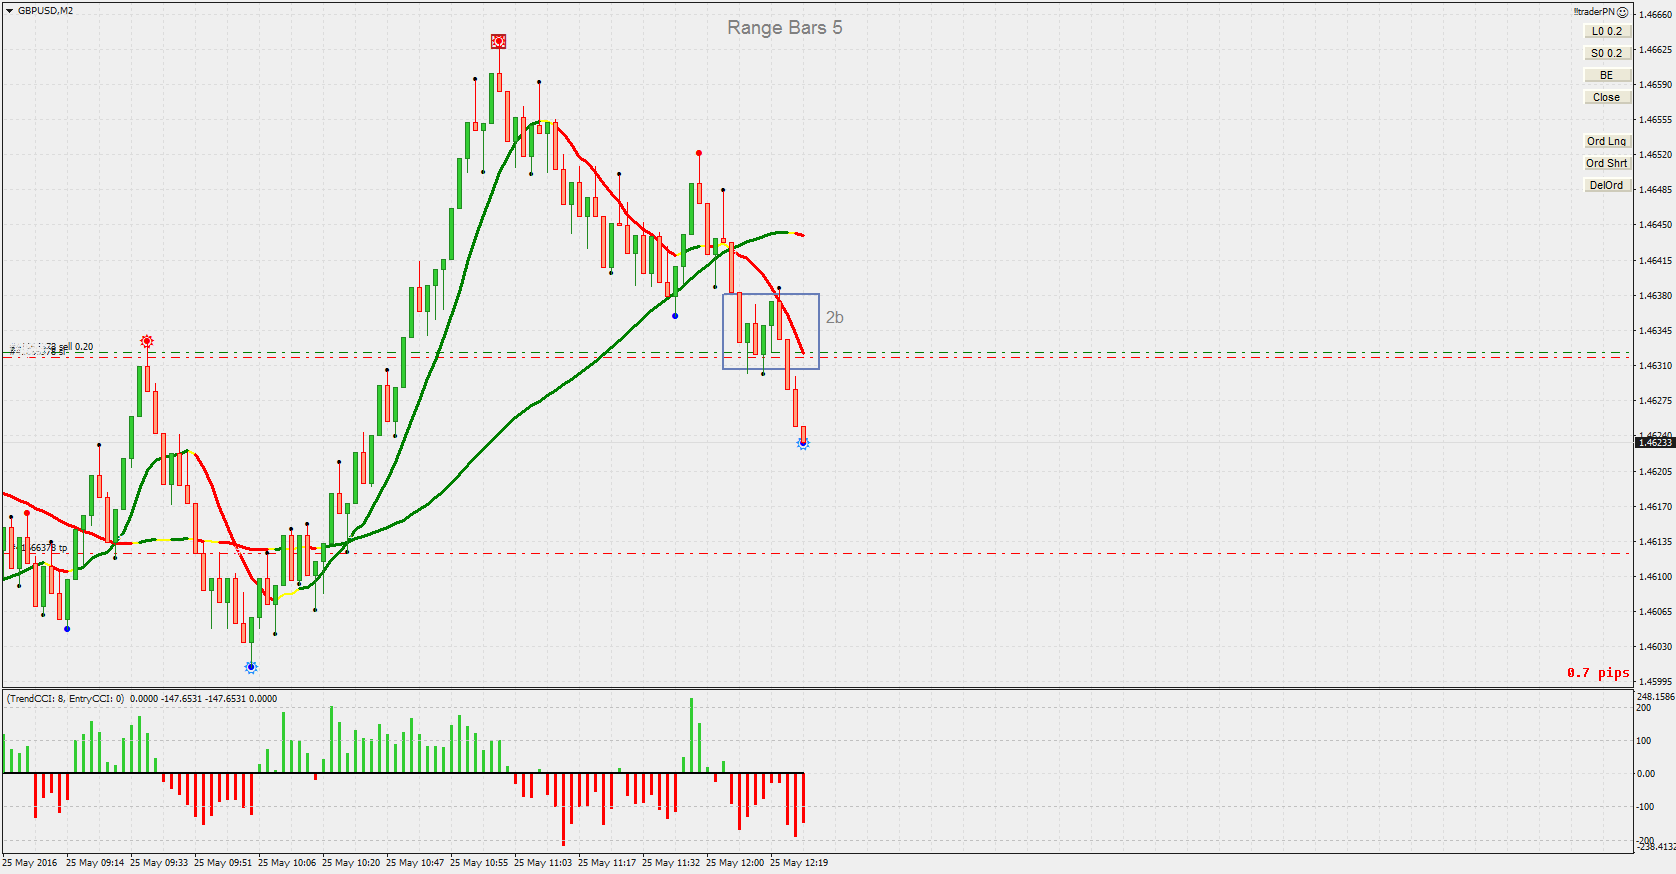Open the GBPUSD,M2 chart dropdown arrow

(x=9, y=11)
